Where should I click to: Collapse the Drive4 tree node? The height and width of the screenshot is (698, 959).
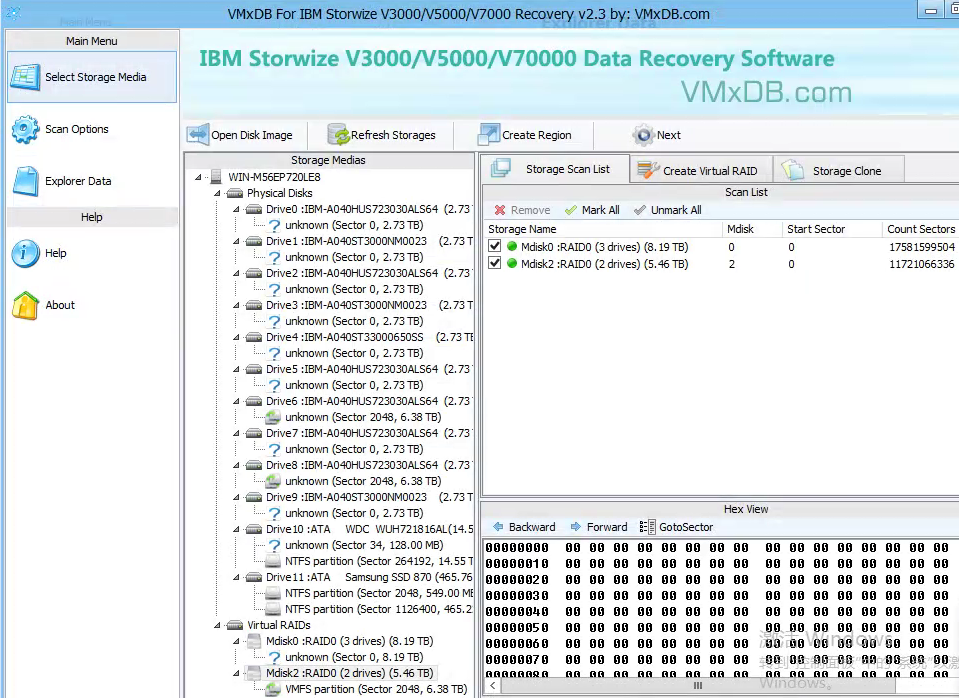pyautogui.click(x=236, y=337)
